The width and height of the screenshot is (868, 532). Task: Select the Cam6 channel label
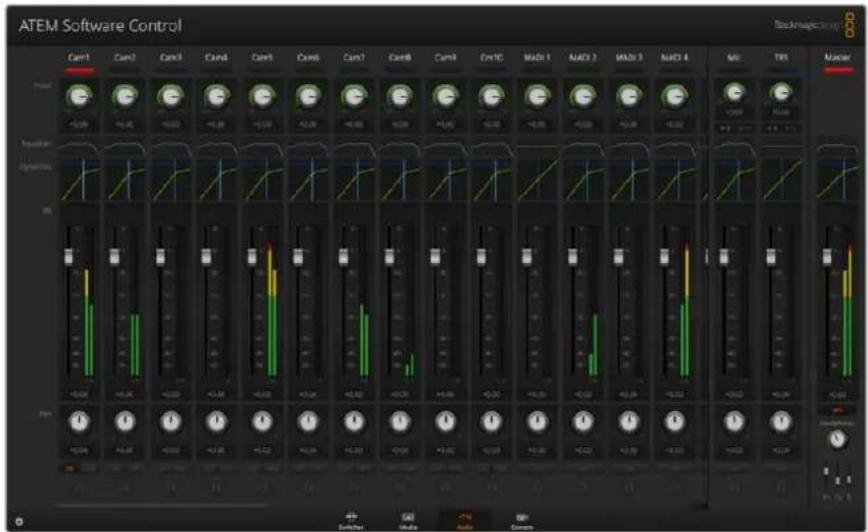tap(308, 58)
